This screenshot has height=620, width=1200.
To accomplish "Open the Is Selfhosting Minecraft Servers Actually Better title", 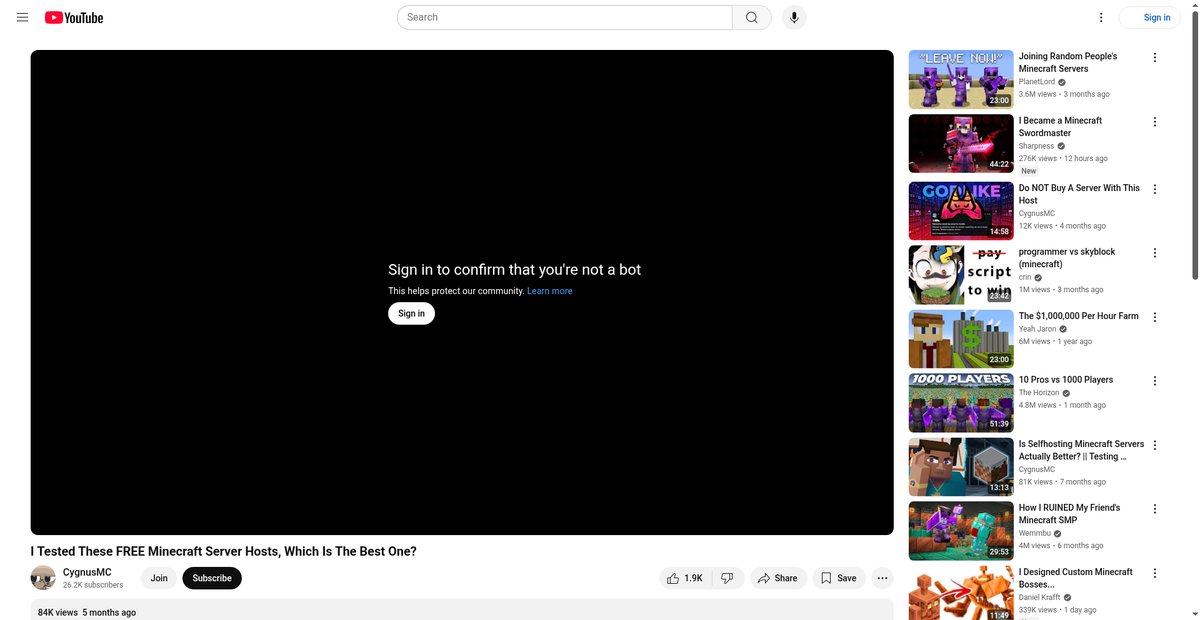I will [x=1082, y=450].
